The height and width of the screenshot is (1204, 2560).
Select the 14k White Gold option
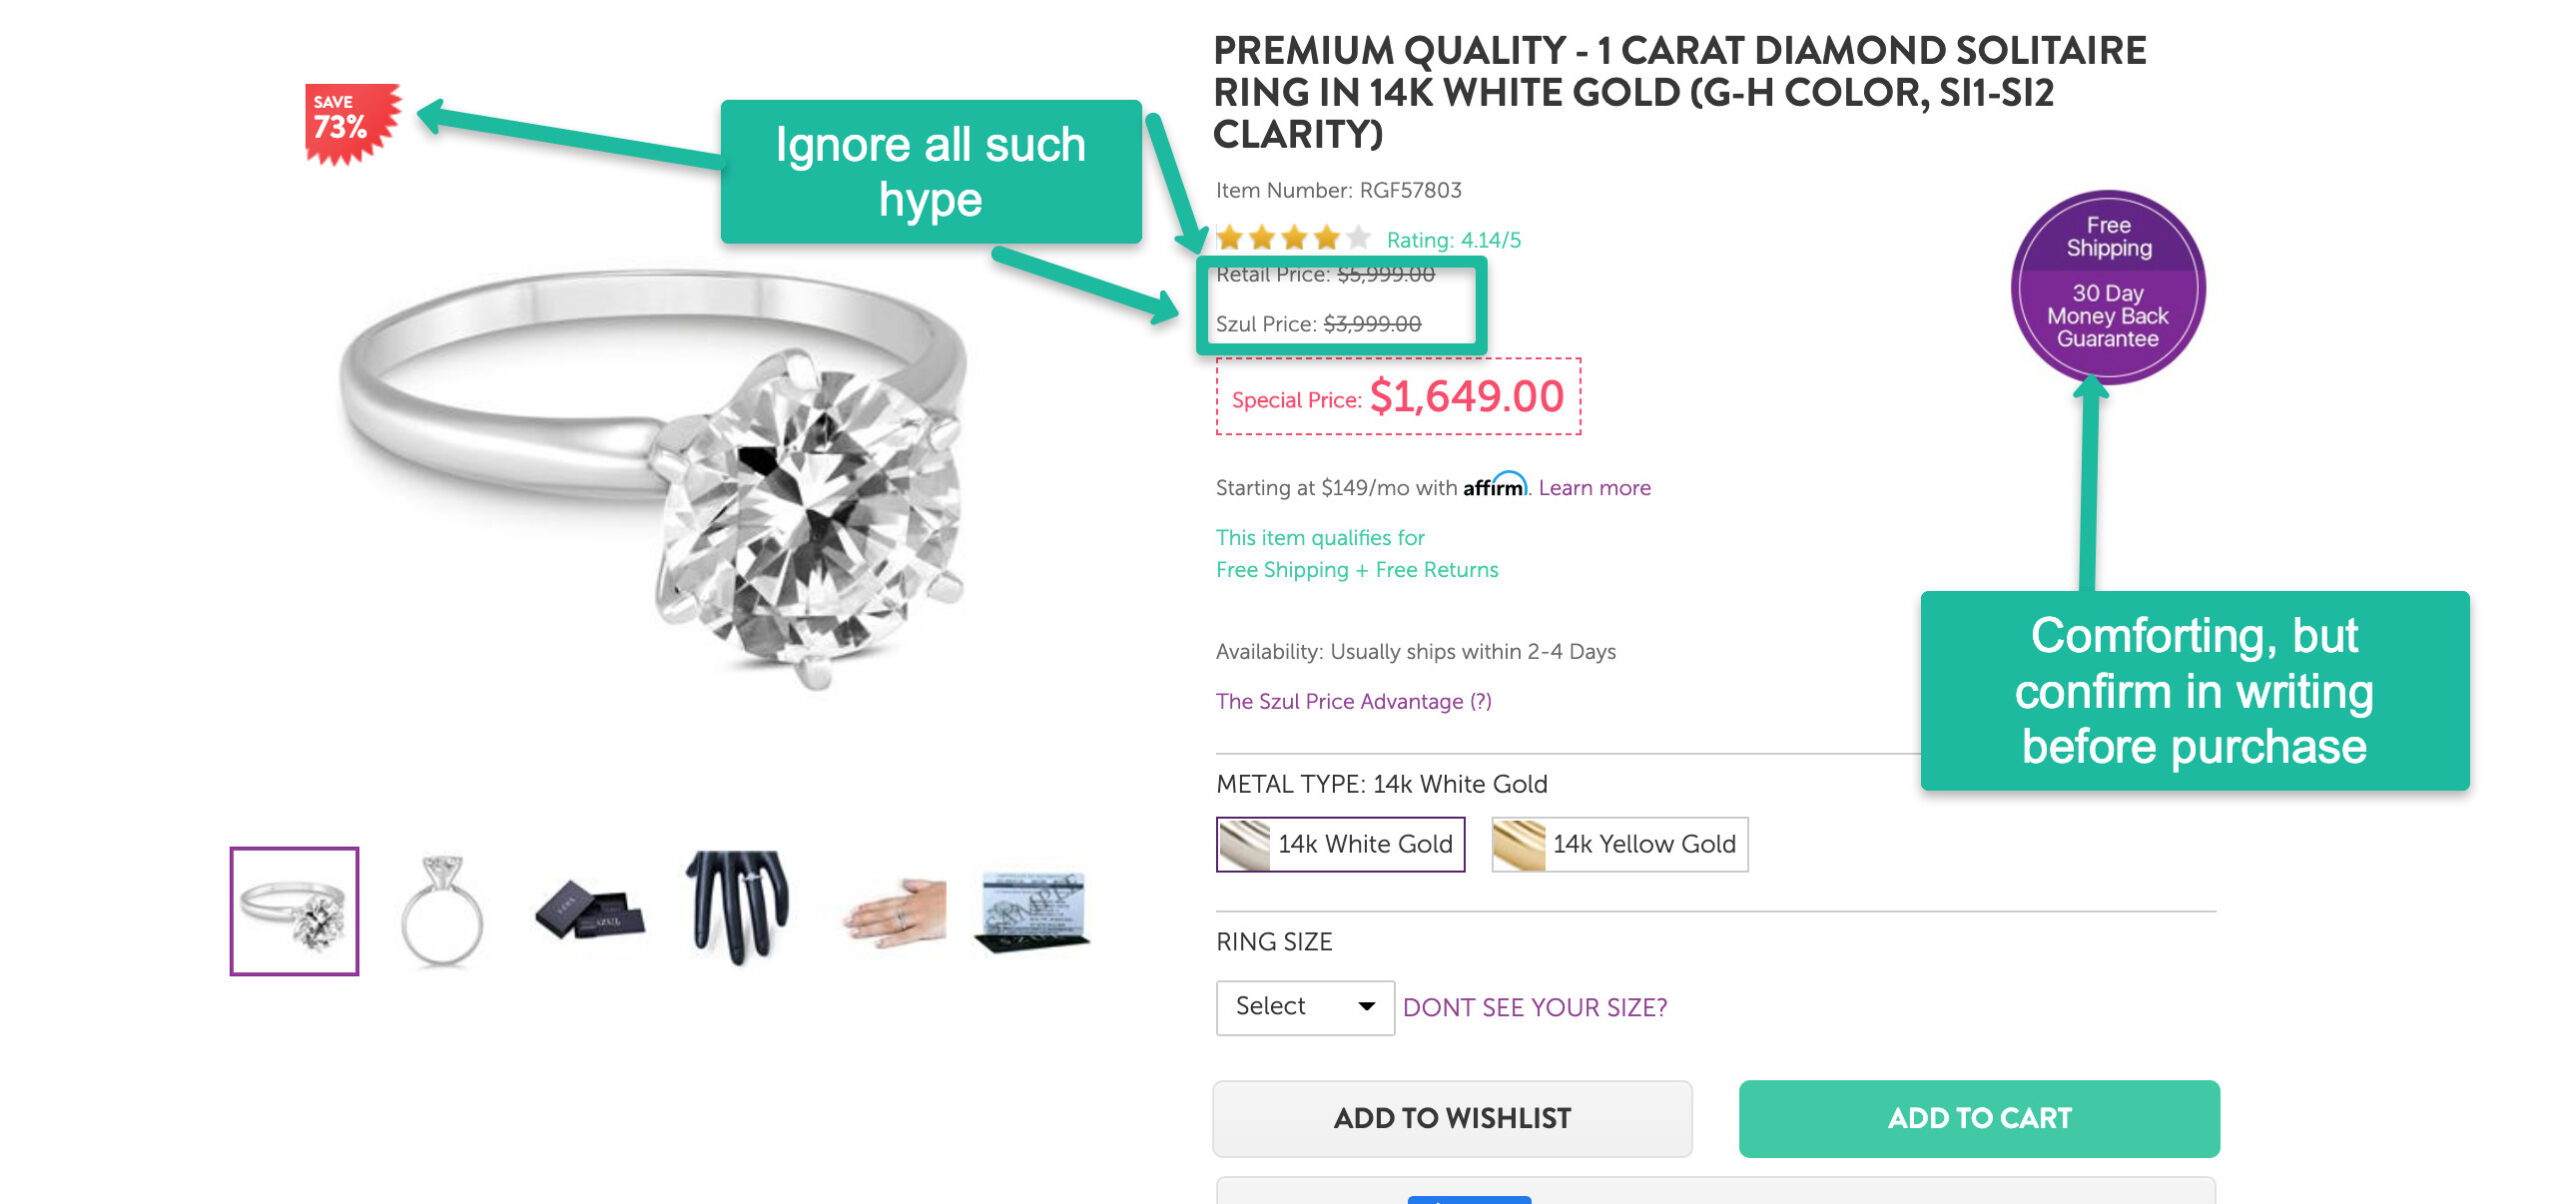pyautogui.click(x=1340, y=844)
